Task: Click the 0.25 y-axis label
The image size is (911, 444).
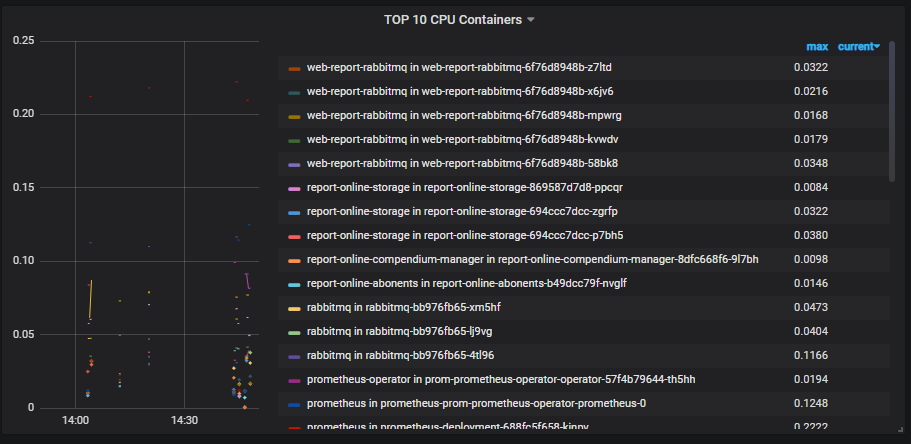Action: (24, 41)
